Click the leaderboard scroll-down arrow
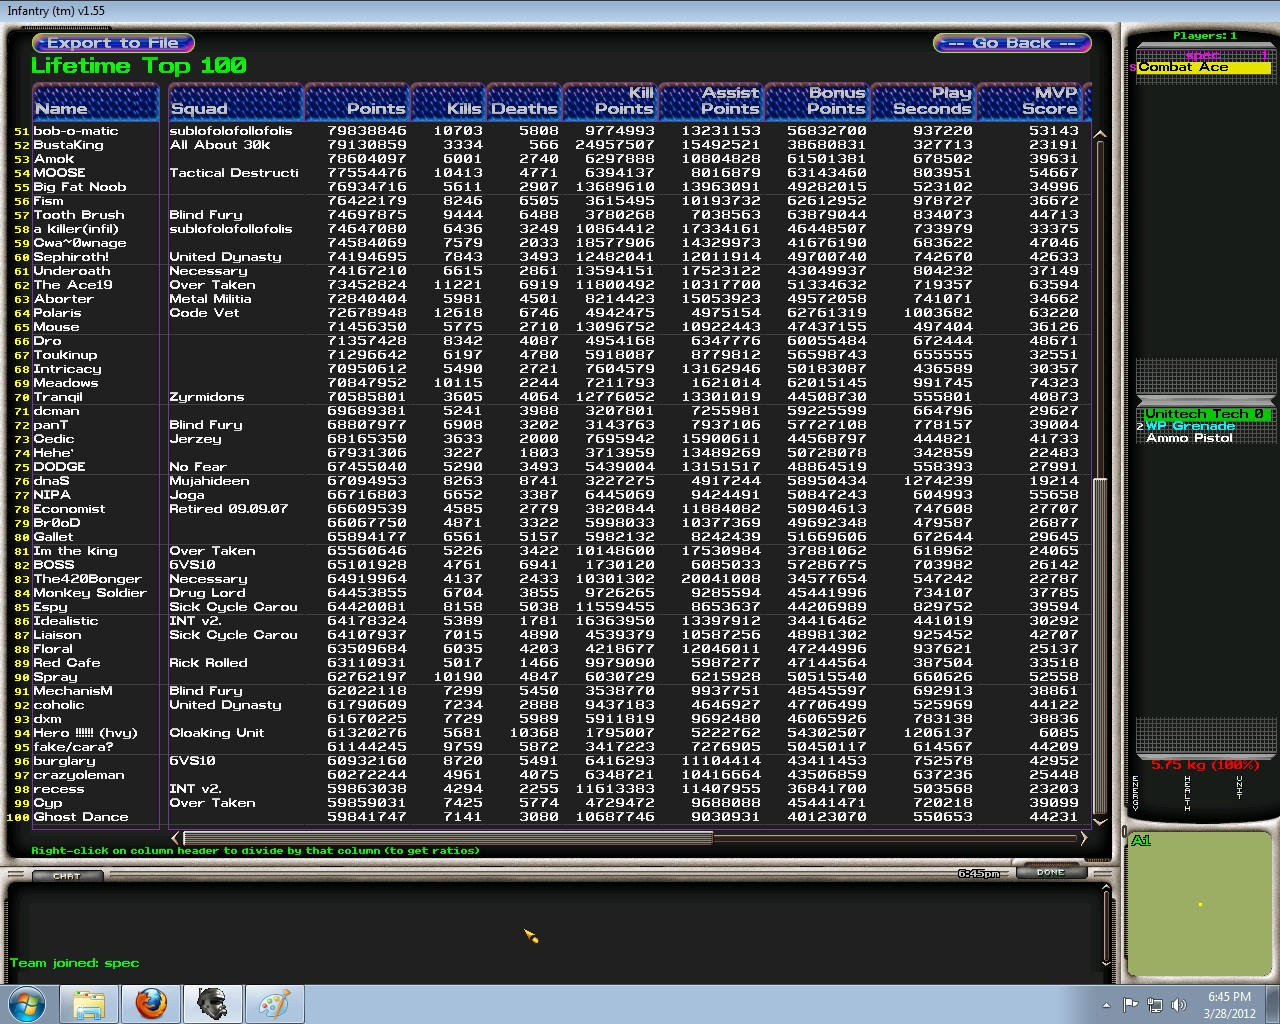Viewport: 1280px width, 1024px height. 1100,821
